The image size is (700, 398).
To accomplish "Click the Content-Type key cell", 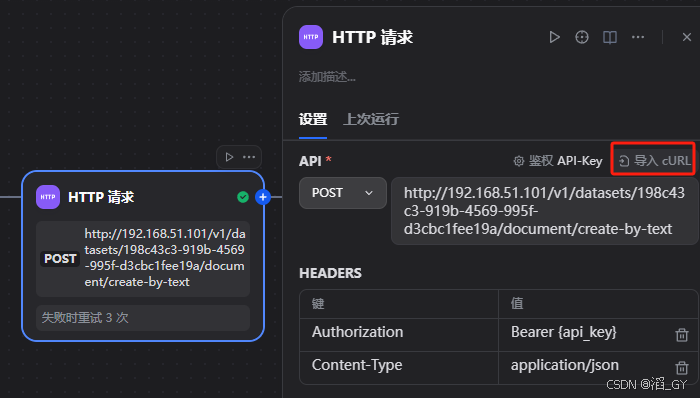I will 399,368.
